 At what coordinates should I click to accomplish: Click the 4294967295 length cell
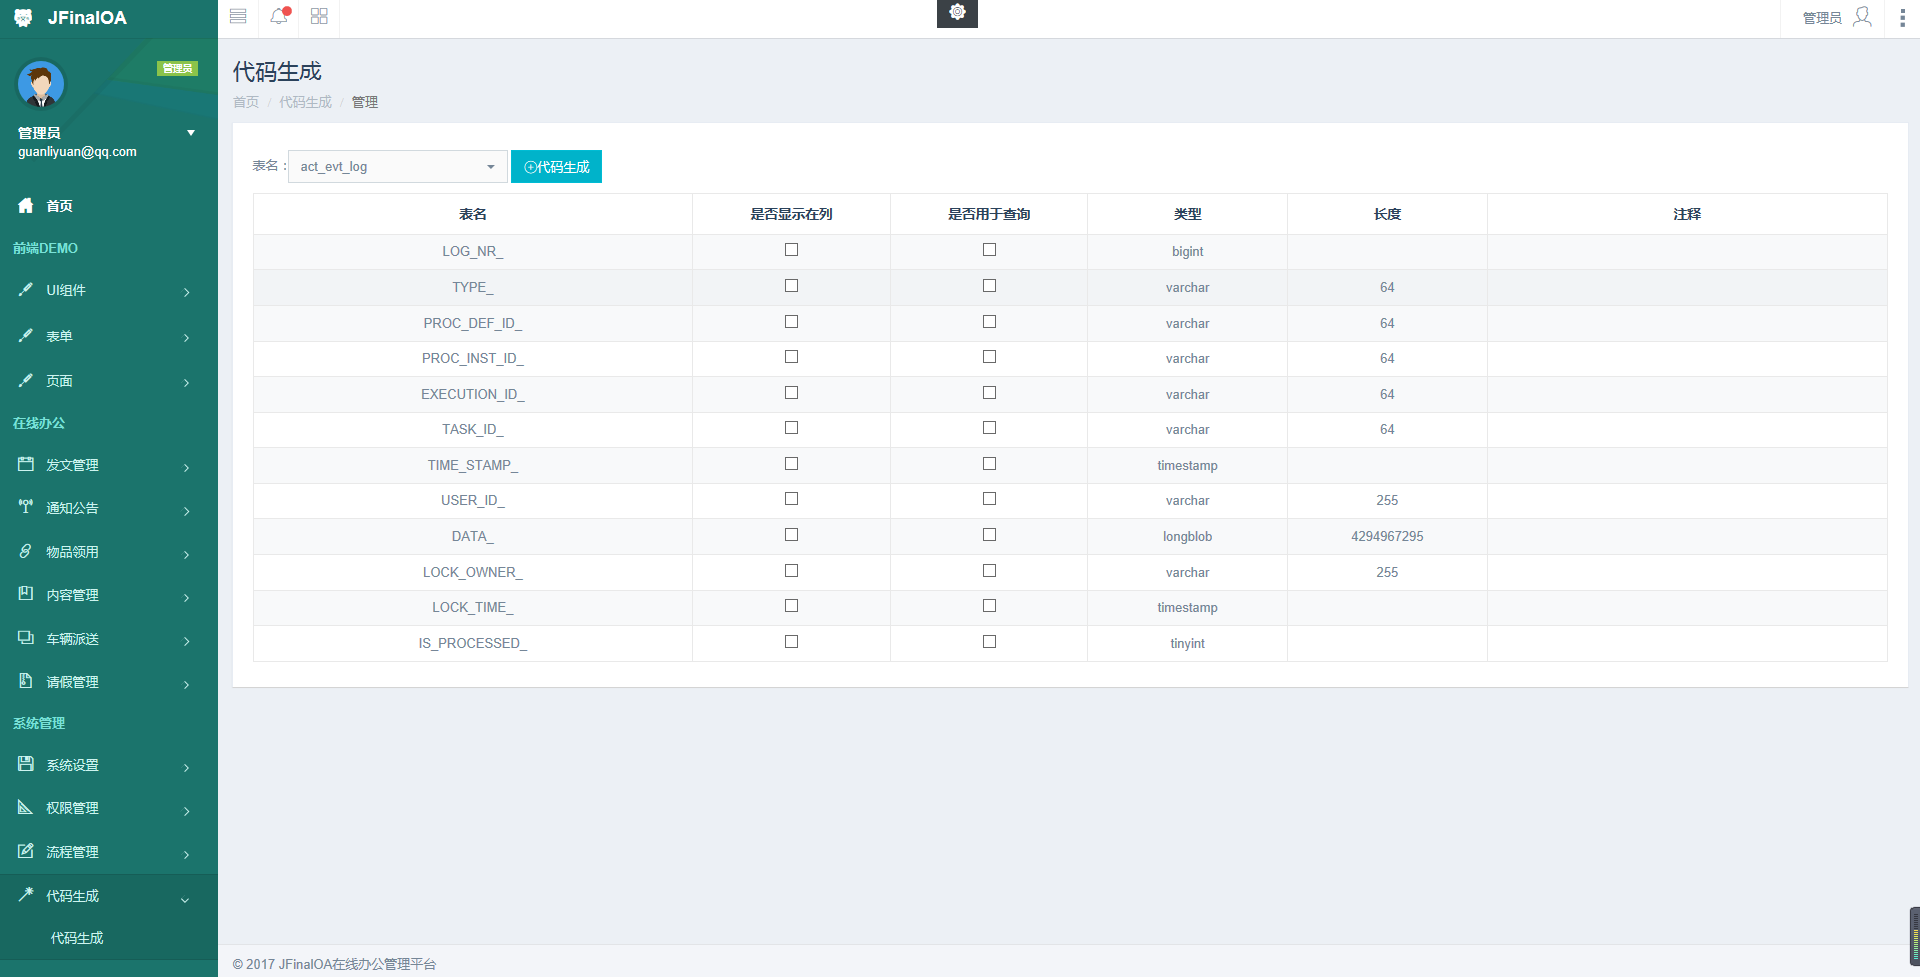tap(1387, 536)
